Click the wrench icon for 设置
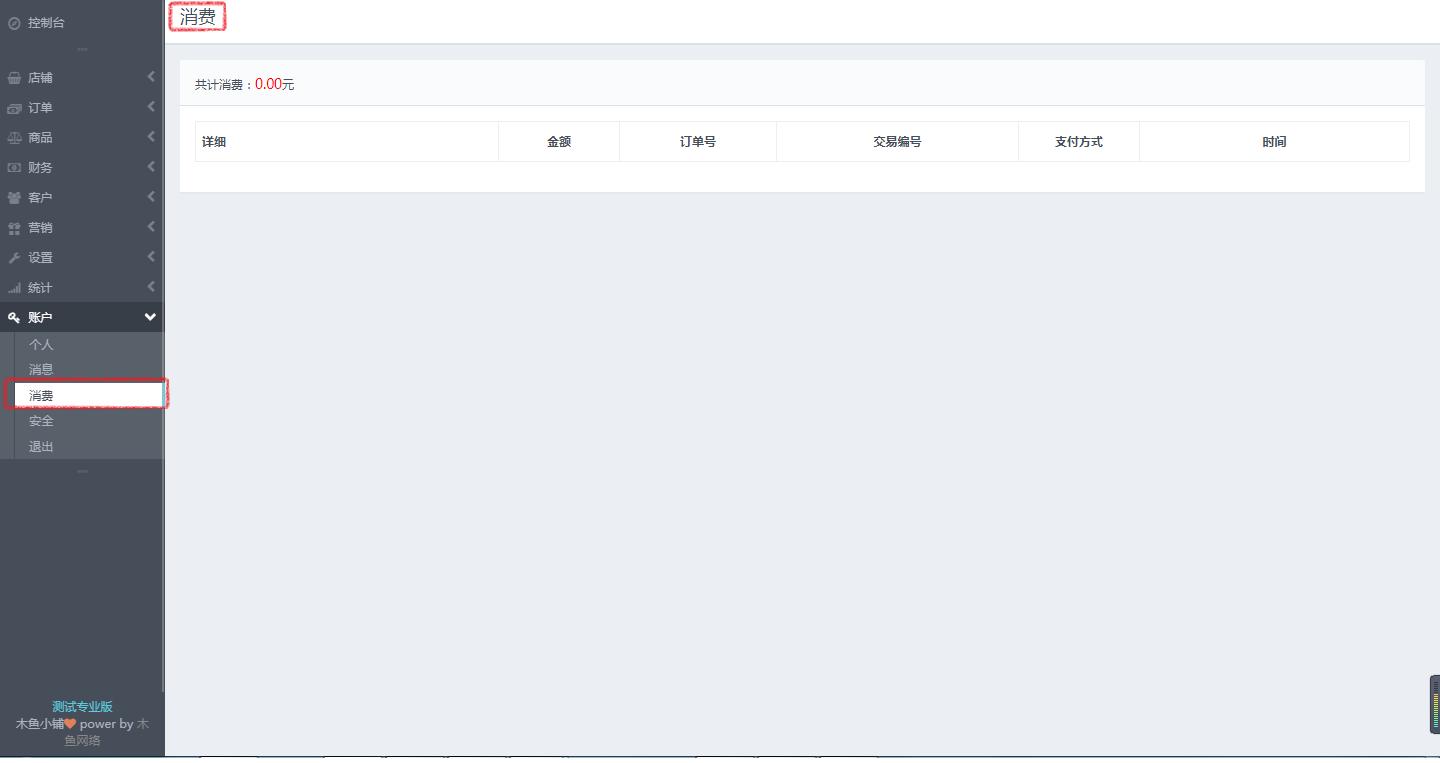This screenshot has height=763, width=1440. [14, 258]
